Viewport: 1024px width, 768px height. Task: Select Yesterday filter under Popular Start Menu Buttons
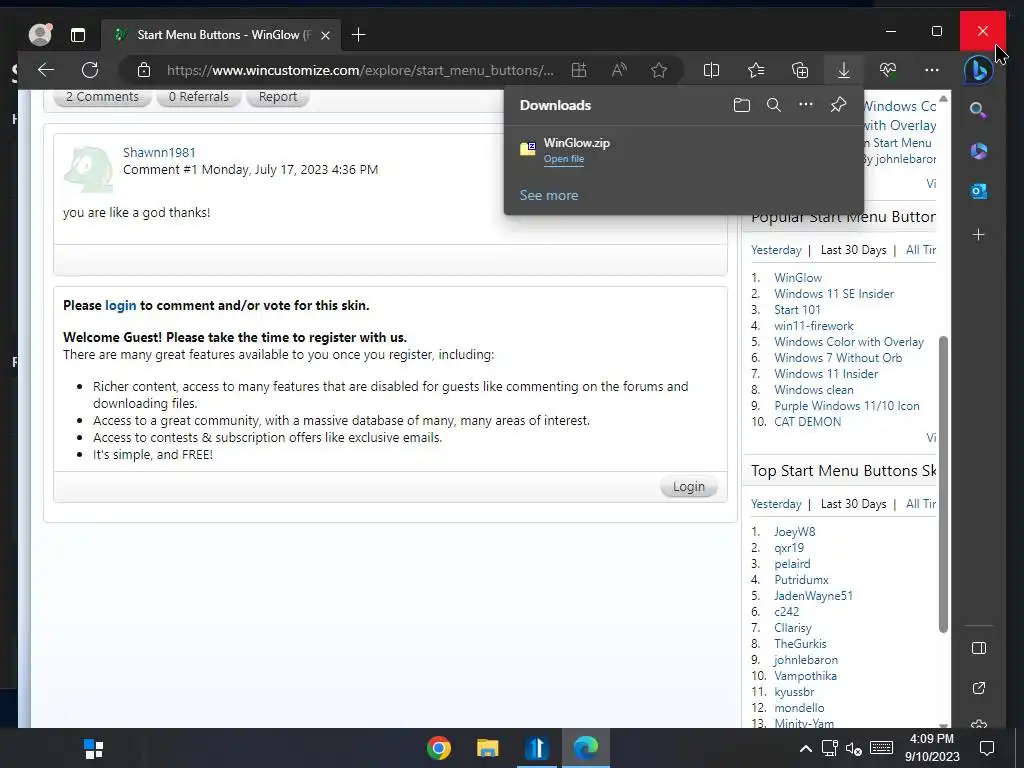(776, 250)
